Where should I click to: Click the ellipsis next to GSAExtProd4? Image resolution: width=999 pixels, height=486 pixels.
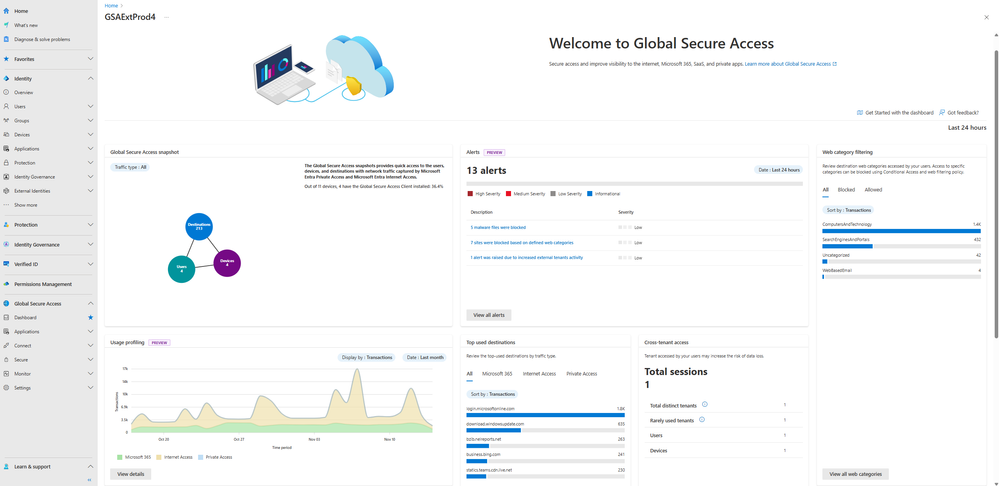[167, 17]
